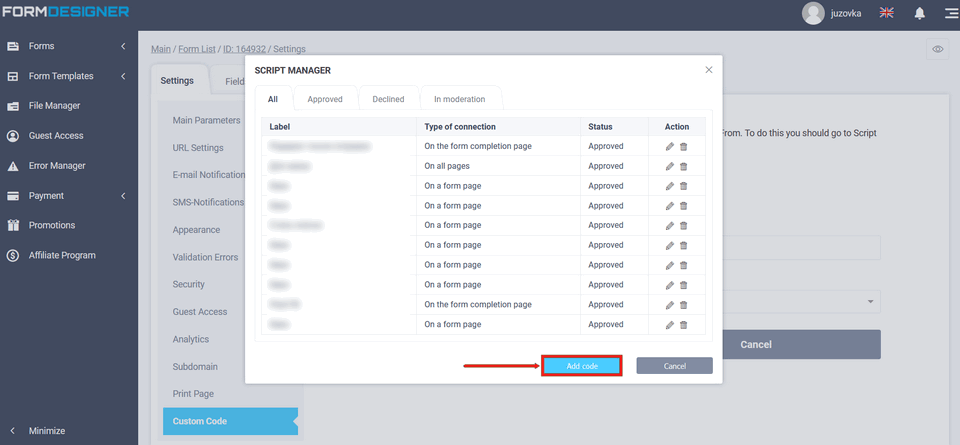Delete the 'On all pages' script row
Viewport: 960px width, 445px height.
(684, 166)
